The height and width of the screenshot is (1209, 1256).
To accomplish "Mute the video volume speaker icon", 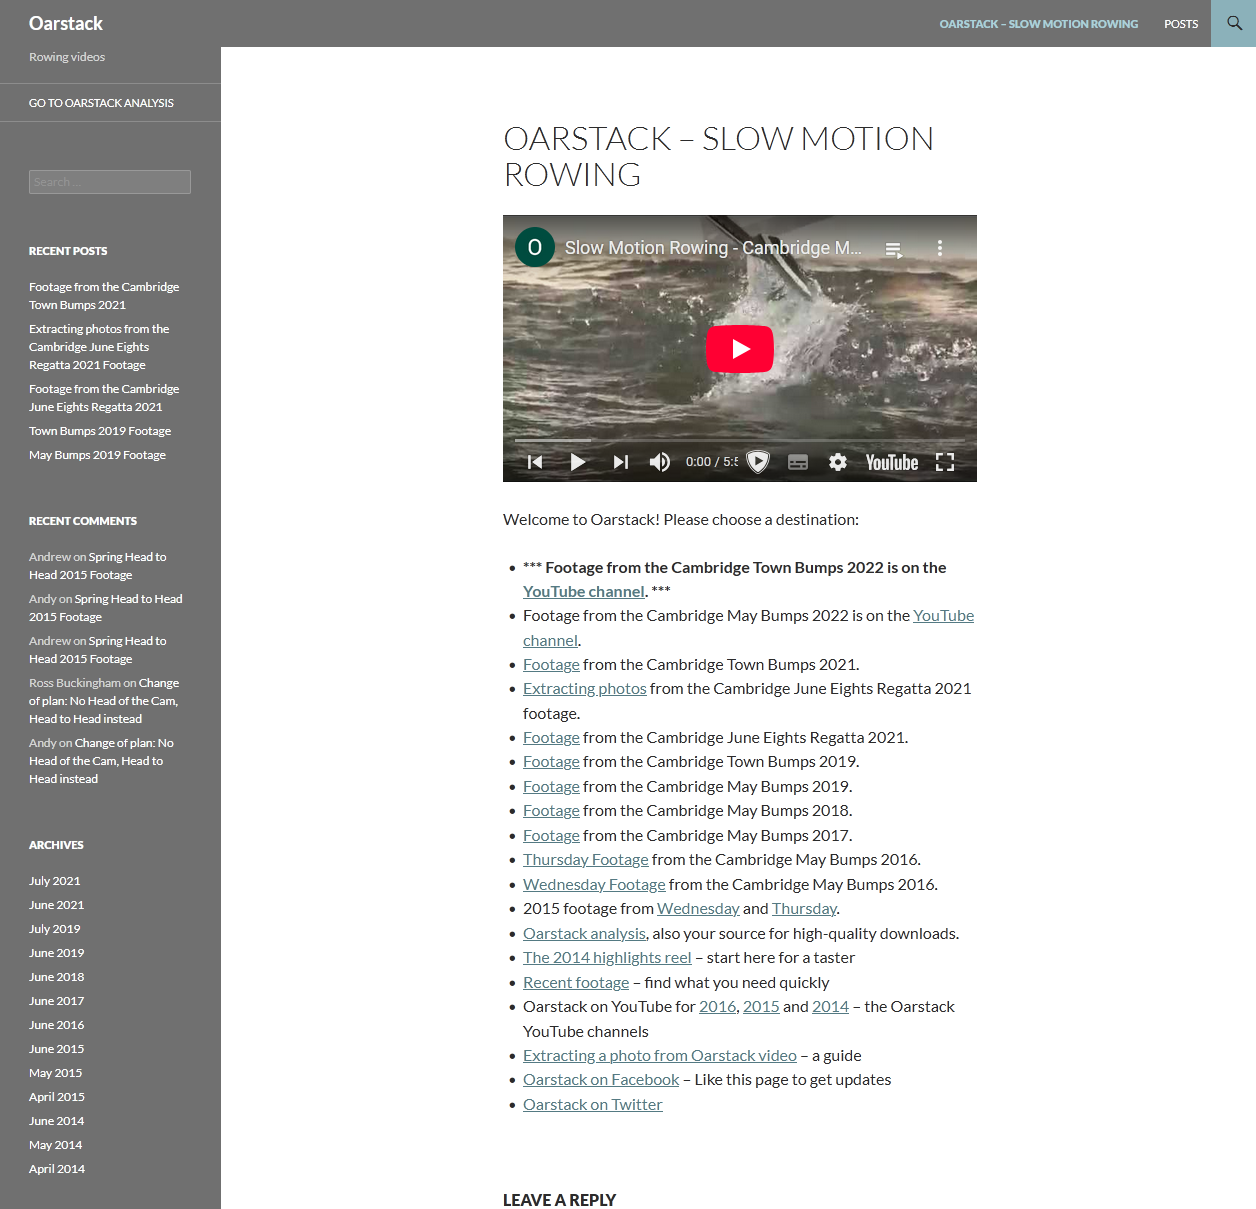I will pos(660,462).
